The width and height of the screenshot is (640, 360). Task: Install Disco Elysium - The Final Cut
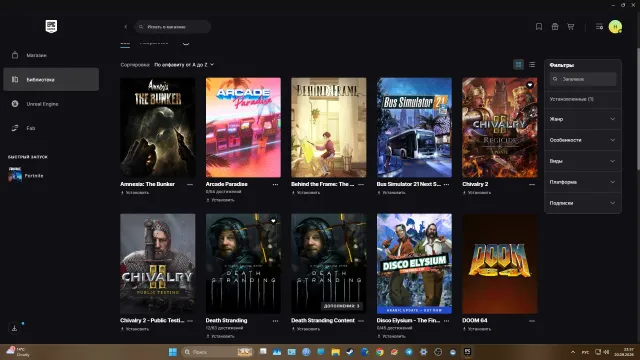click(x=391, y=336)
